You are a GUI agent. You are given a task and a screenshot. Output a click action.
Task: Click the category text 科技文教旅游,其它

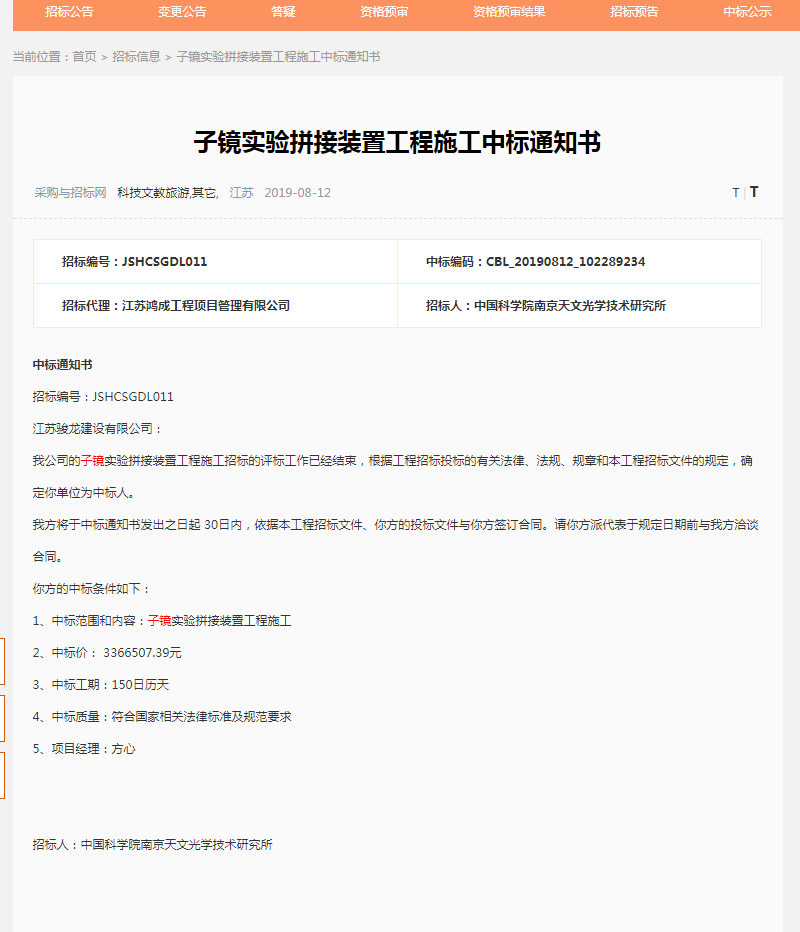click(x=168, y=193)
